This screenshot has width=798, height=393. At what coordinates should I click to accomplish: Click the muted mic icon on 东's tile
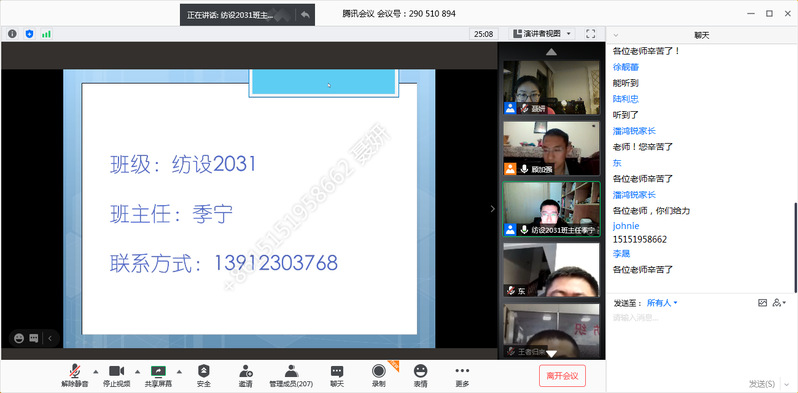point(510,291)
